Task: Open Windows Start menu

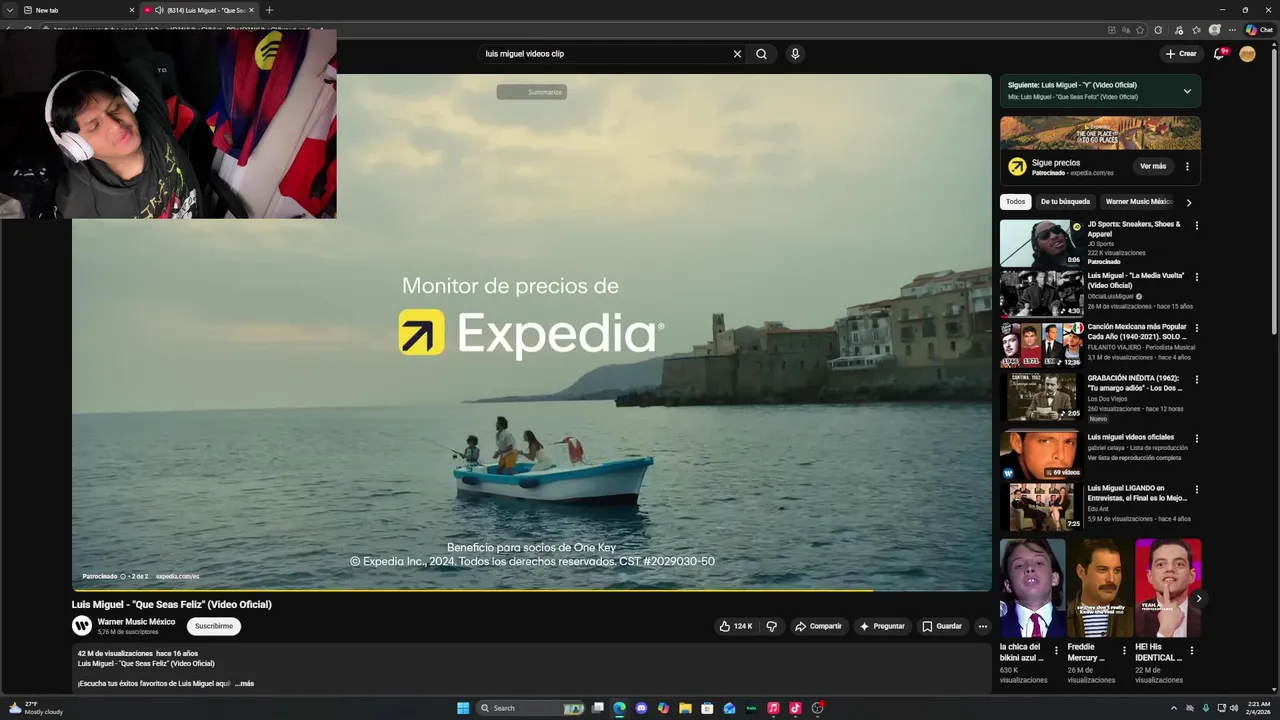Action: point(463,708)
